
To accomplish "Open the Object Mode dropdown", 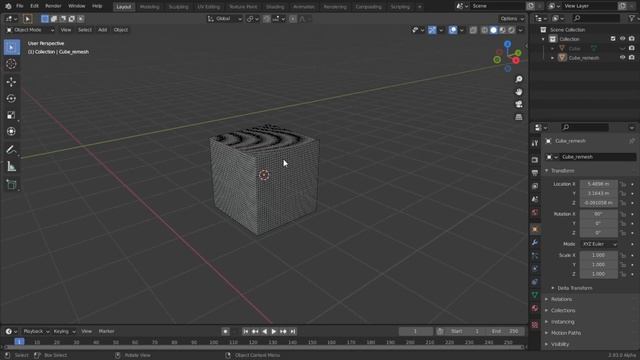I will click(30, 30).
